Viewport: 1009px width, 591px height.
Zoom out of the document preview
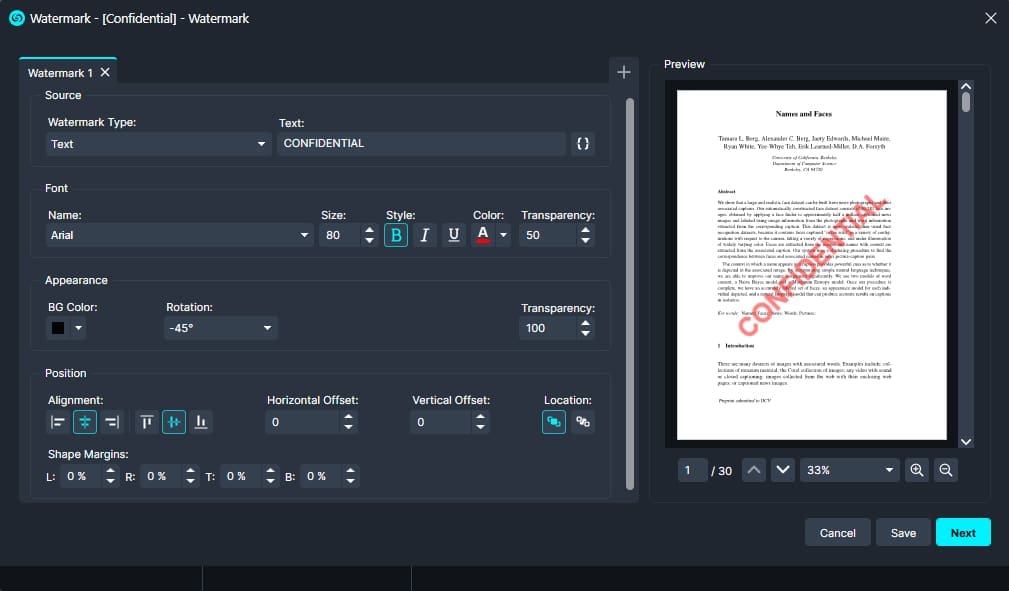point(945,470)
